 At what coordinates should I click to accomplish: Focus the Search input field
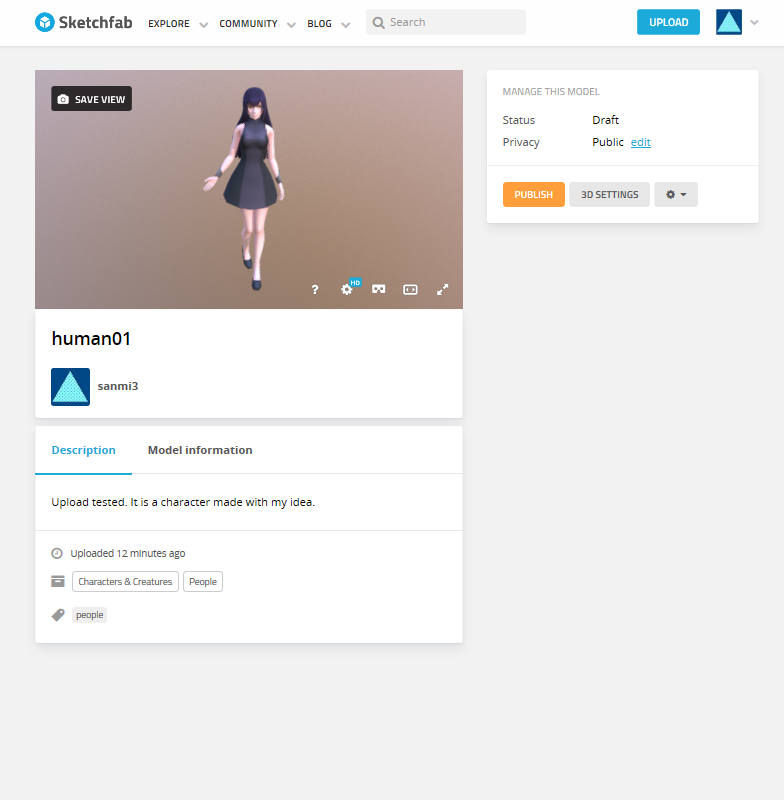point(446,22)
